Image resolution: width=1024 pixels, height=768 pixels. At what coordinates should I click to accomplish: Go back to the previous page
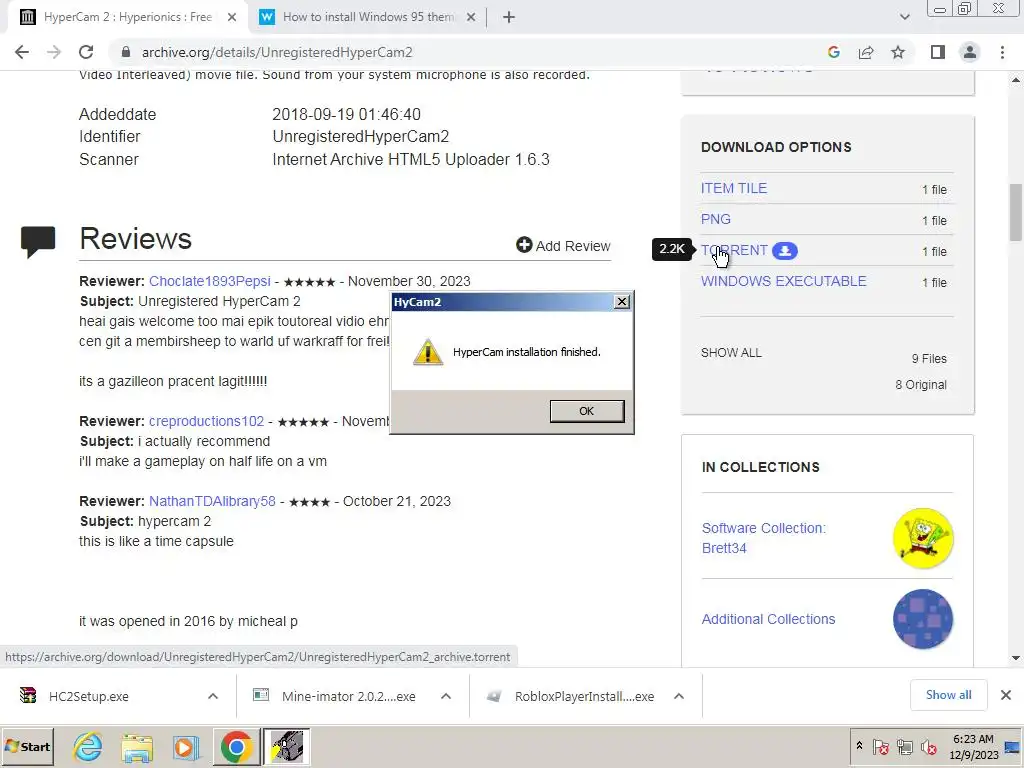click(x=22, y=52)
